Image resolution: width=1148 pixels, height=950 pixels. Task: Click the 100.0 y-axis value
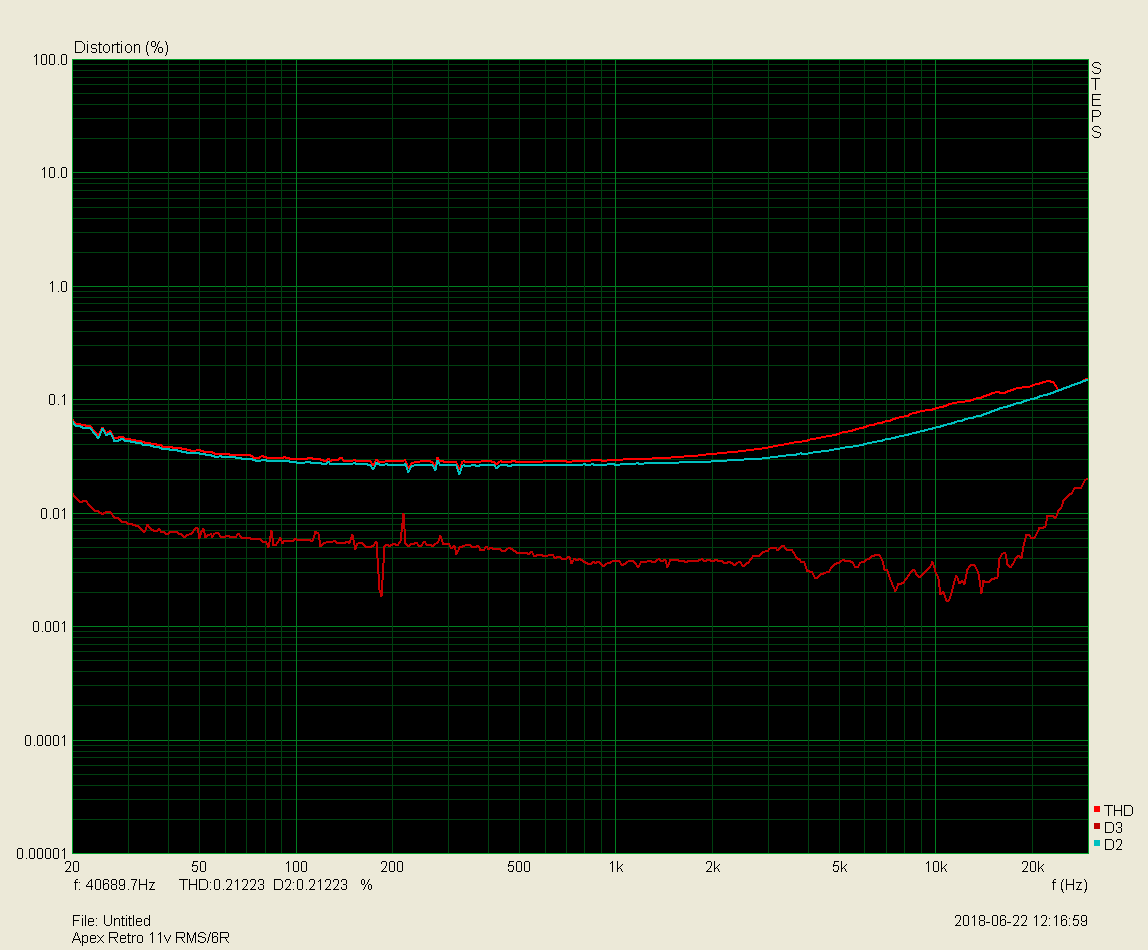(x=50, y=60)
